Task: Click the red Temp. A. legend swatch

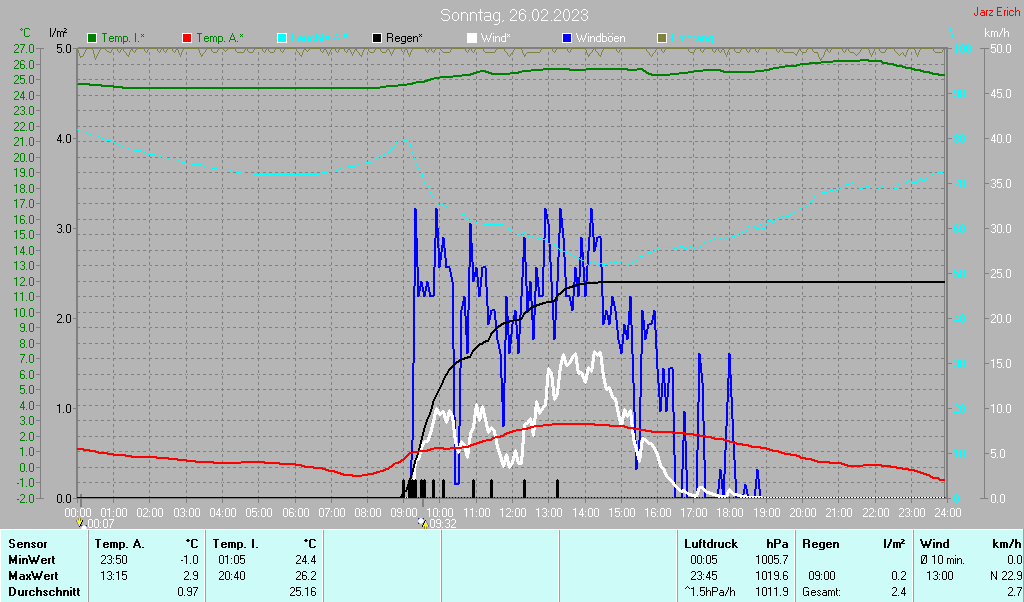Action: tap(187, 38)
